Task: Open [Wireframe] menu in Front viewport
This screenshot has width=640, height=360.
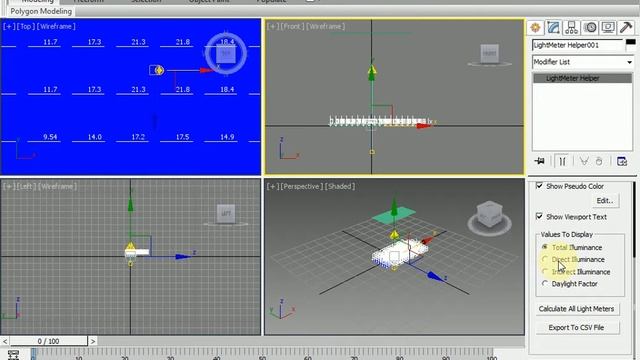Action: (x=326, y=27)
